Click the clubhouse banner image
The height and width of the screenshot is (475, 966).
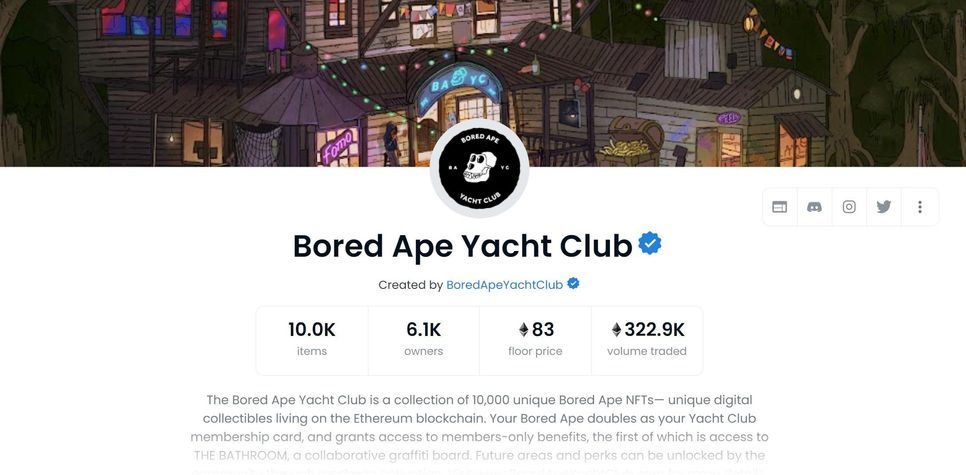pyautogui.click(x=483, y=83)
